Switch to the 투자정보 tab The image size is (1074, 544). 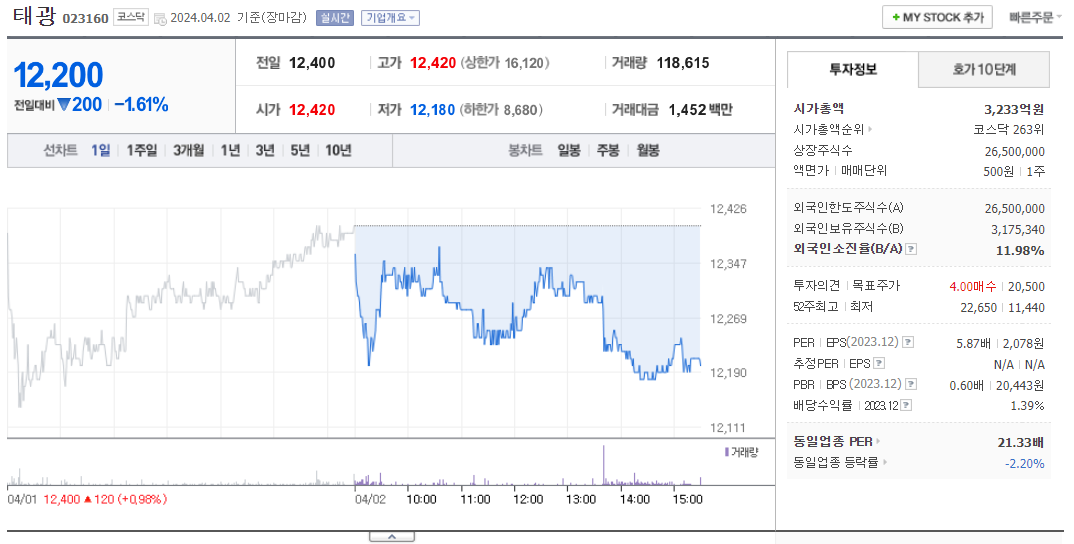[853, 69]
